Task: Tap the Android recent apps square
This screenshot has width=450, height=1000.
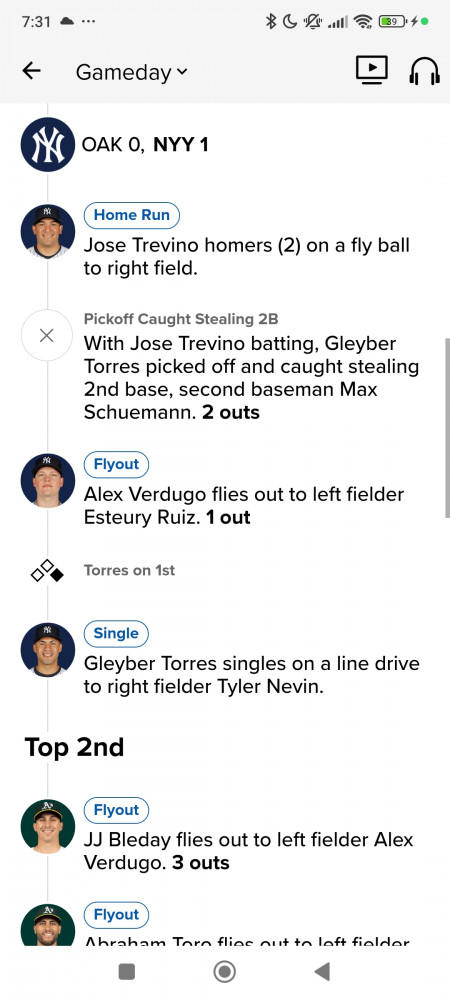Action: (x=127, y=971)
